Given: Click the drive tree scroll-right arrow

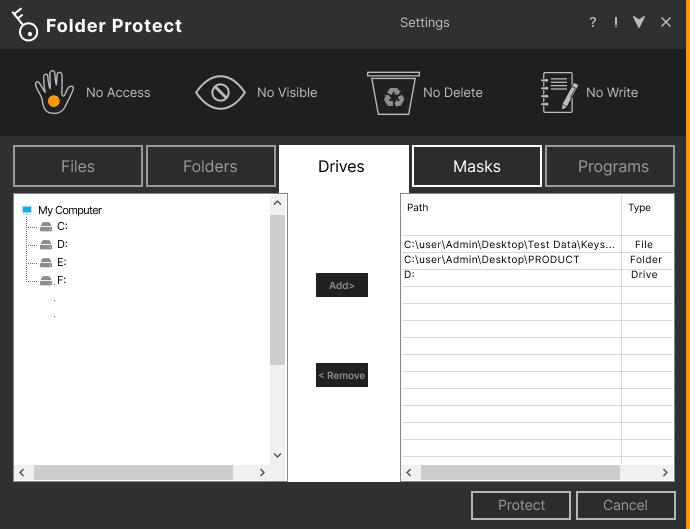Looking at the screenshot, I should (262, 472).
